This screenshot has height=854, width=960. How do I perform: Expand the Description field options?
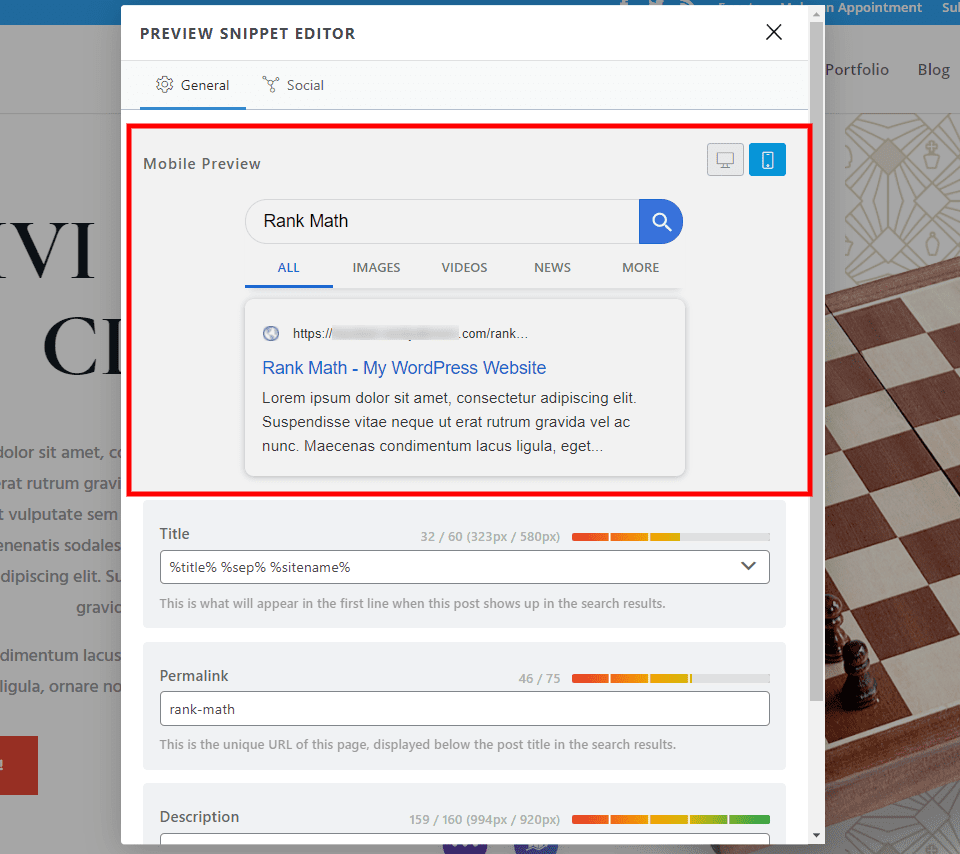pyautogui.click(x=748, y=843)
